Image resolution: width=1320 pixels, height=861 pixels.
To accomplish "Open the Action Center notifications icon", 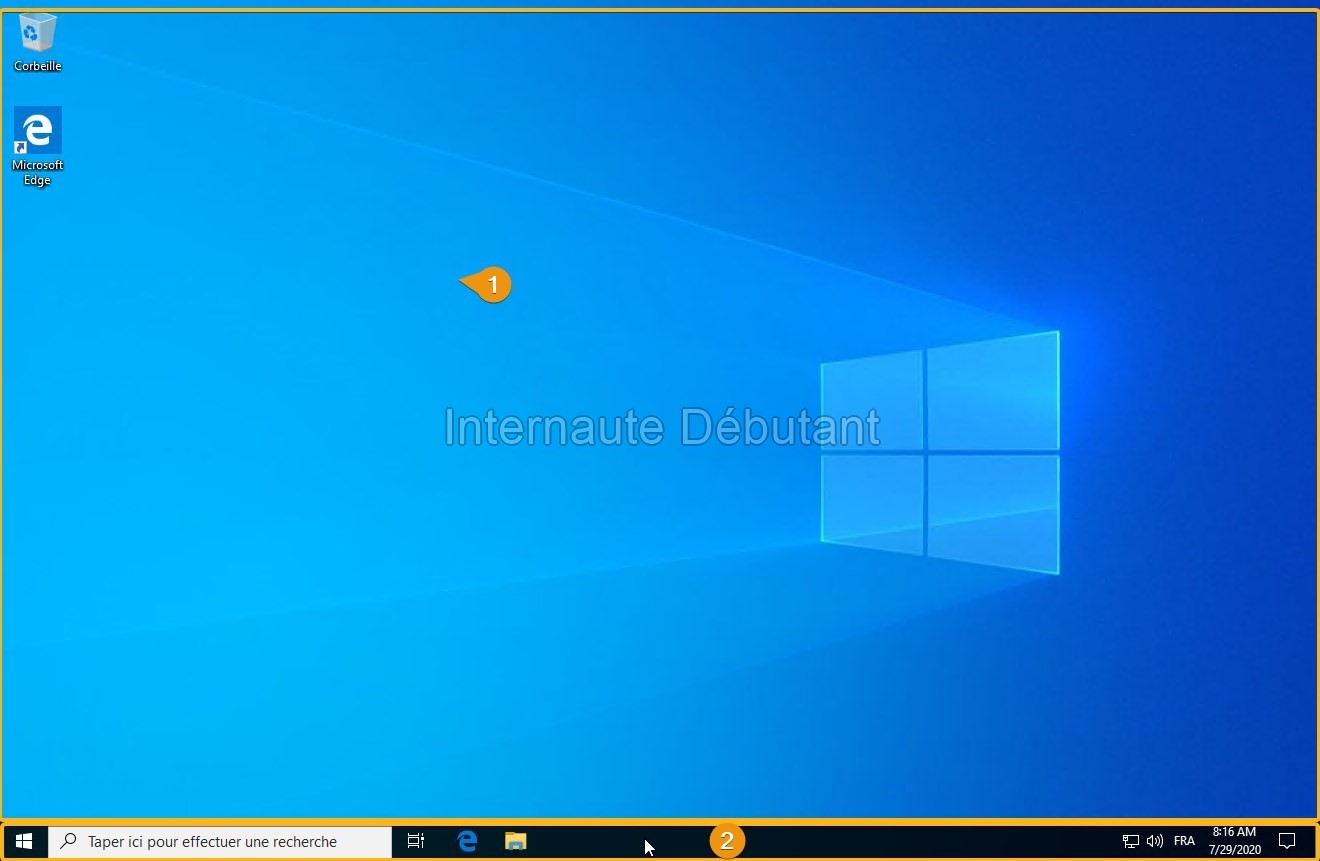I will pos(1287,841).
